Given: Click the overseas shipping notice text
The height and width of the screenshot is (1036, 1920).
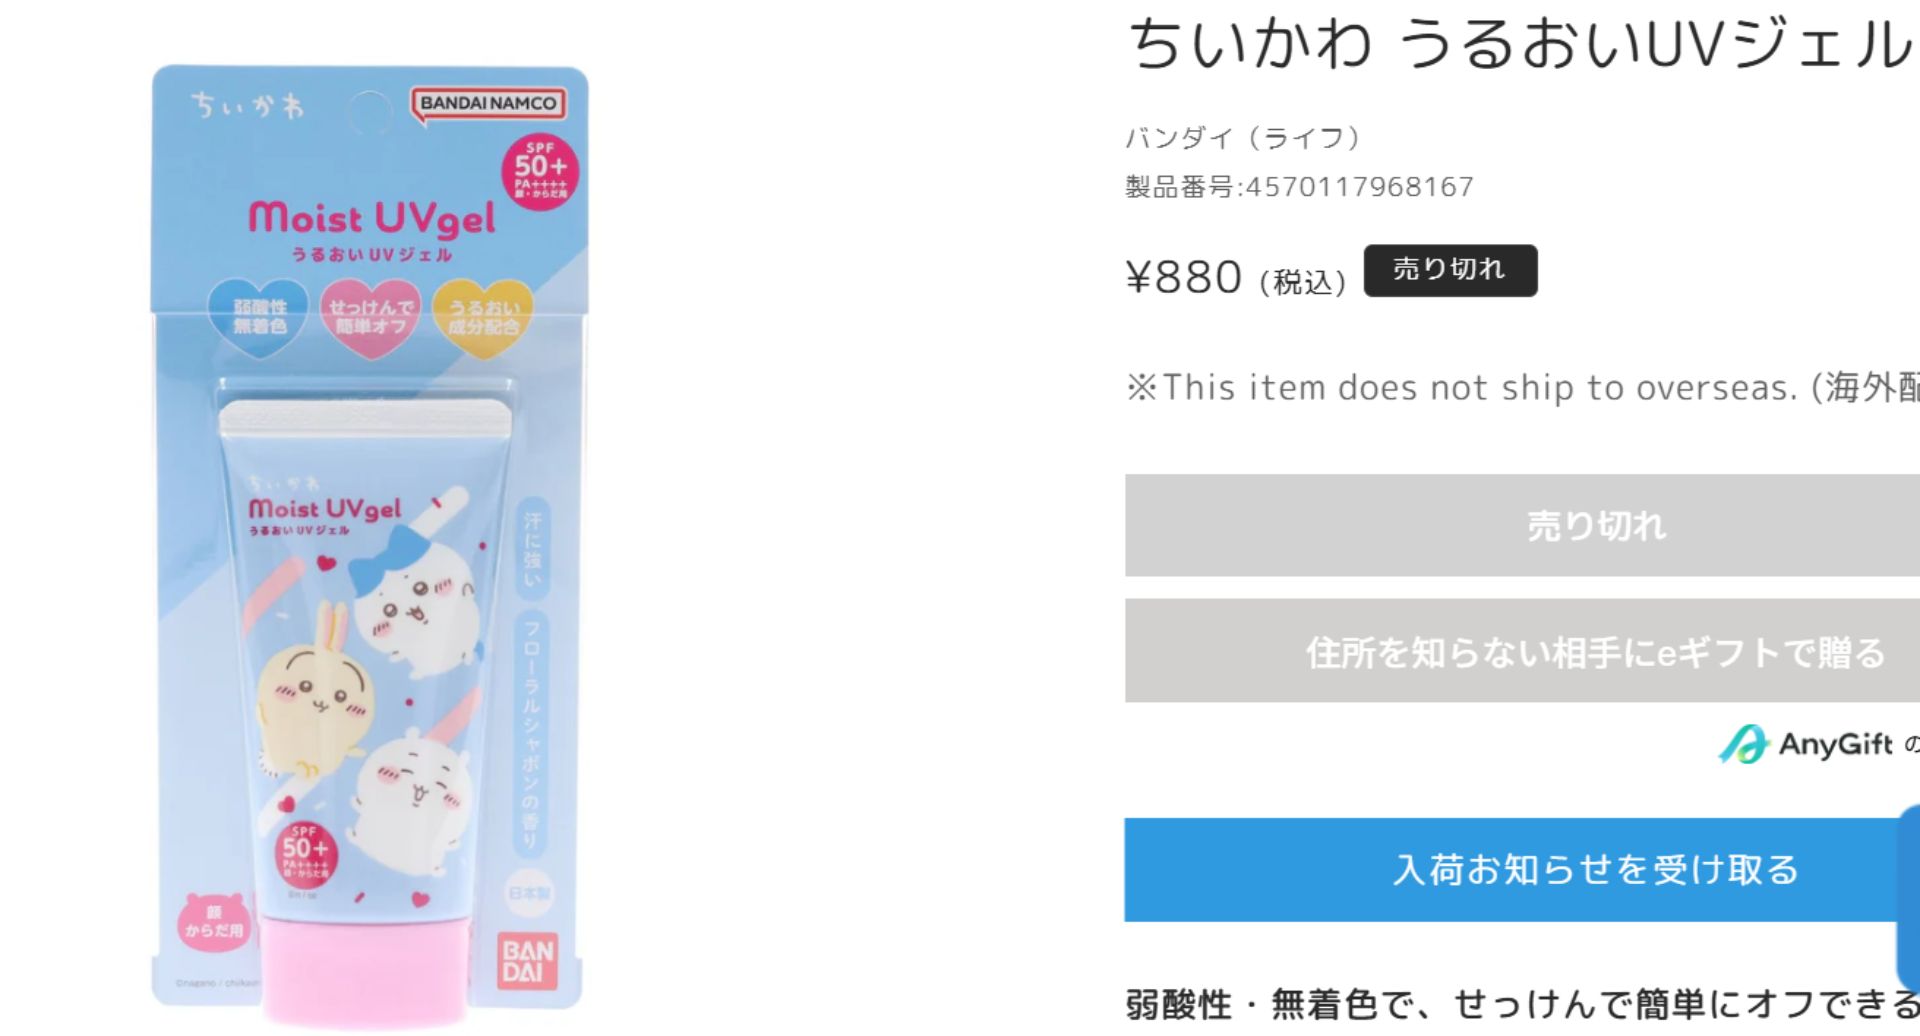Looking at the screenshot, I should (x=1522, y=387).
